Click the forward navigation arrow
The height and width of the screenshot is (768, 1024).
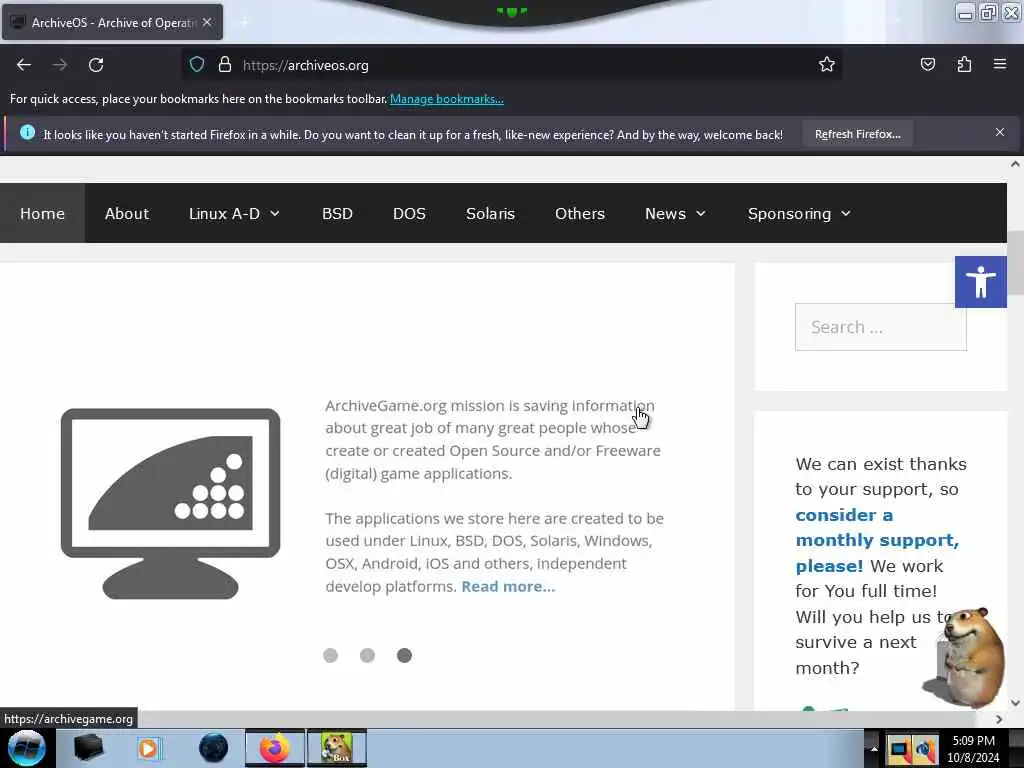point(60,65)
